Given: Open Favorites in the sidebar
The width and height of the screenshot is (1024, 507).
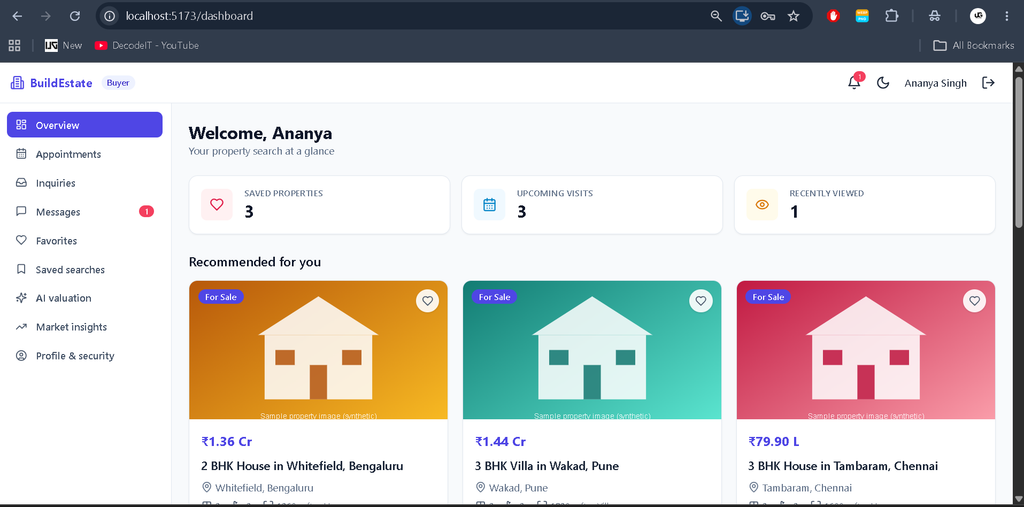Looking at the screenshot, I should click(85, 240).
